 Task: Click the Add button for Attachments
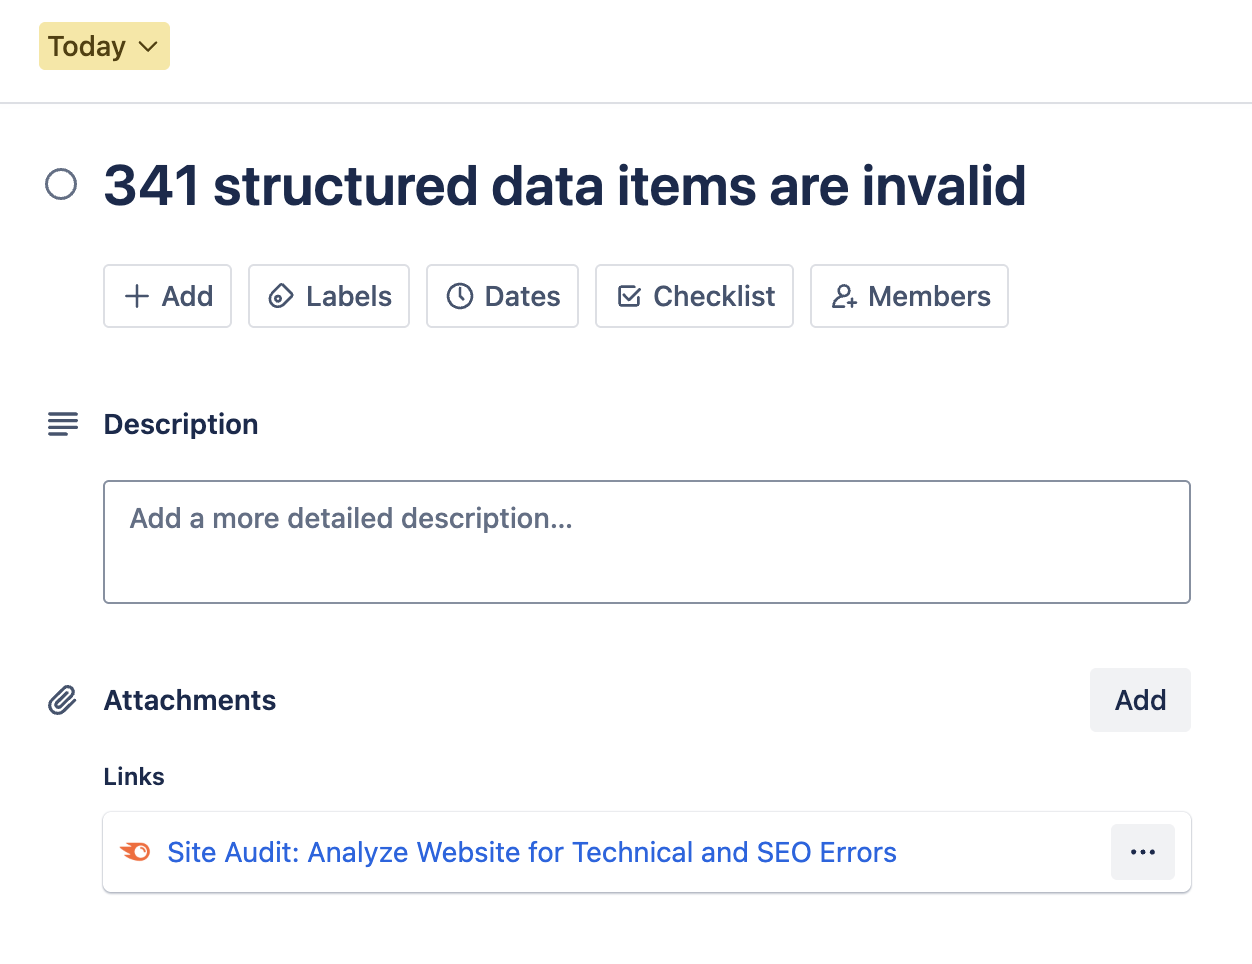coord(1139,700)
